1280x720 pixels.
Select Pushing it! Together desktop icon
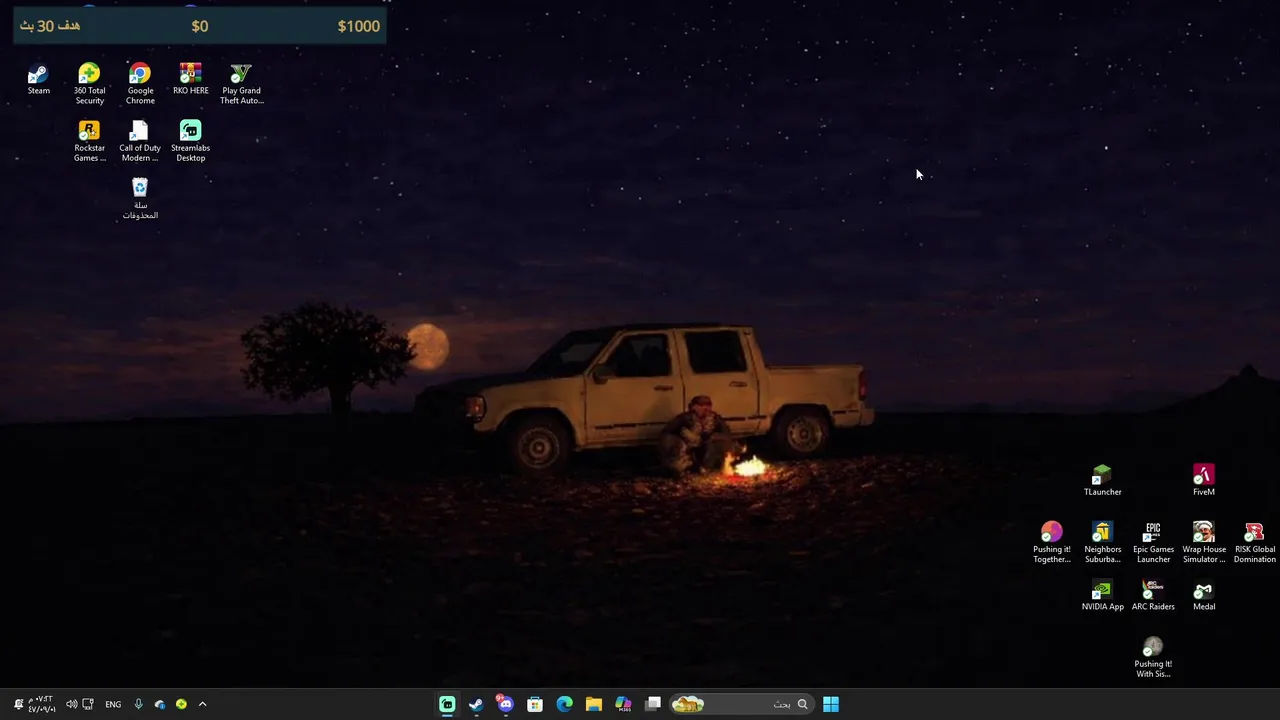point(1051,542)
